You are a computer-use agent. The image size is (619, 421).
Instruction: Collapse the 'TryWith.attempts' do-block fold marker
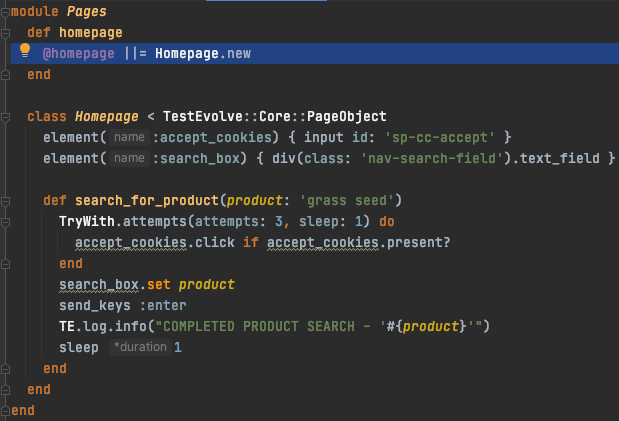(5, 222)
